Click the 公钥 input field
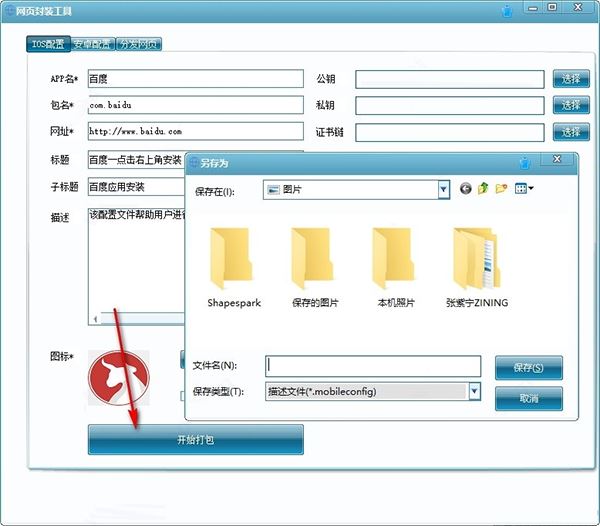Screen dimensions: 600x526 coord(450,79)
